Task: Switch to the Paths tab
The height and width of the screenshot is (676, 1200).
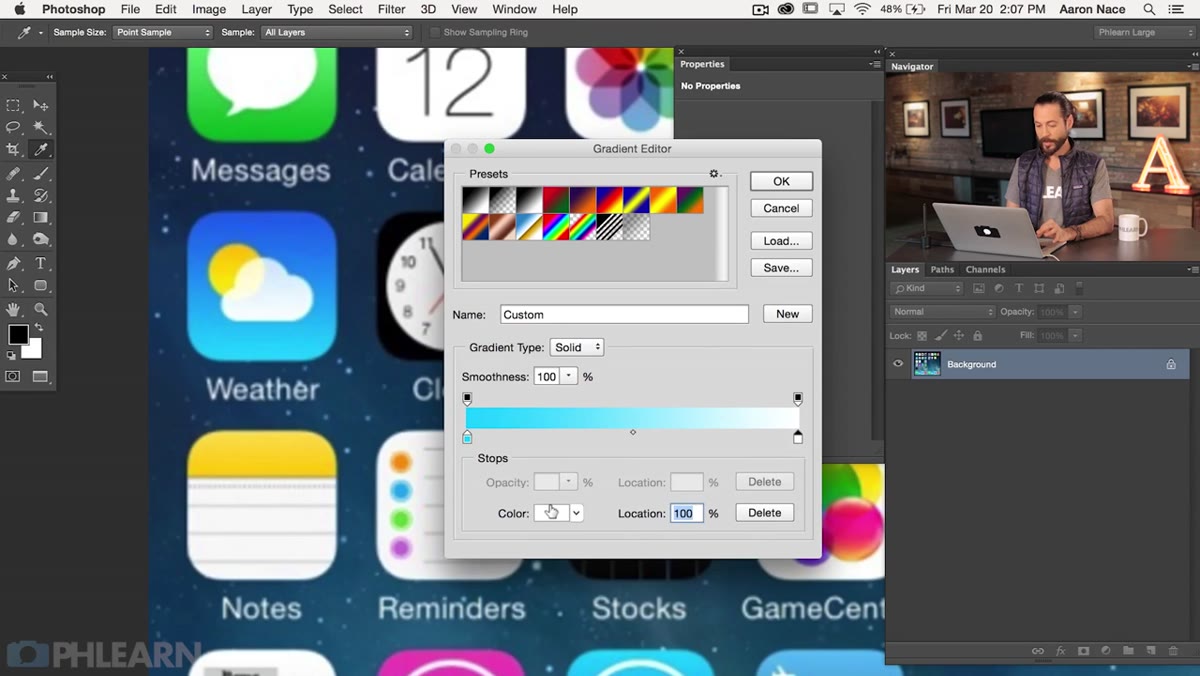Action: pyautogui.click(x=942, y=269)
